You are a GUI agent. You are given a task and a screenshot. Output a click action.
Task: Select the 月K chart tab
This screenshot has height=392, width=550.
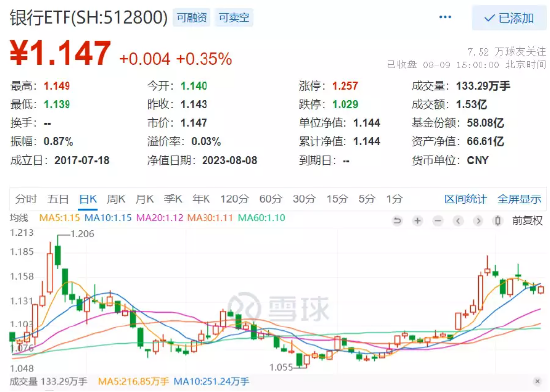[x=145, y=199]
